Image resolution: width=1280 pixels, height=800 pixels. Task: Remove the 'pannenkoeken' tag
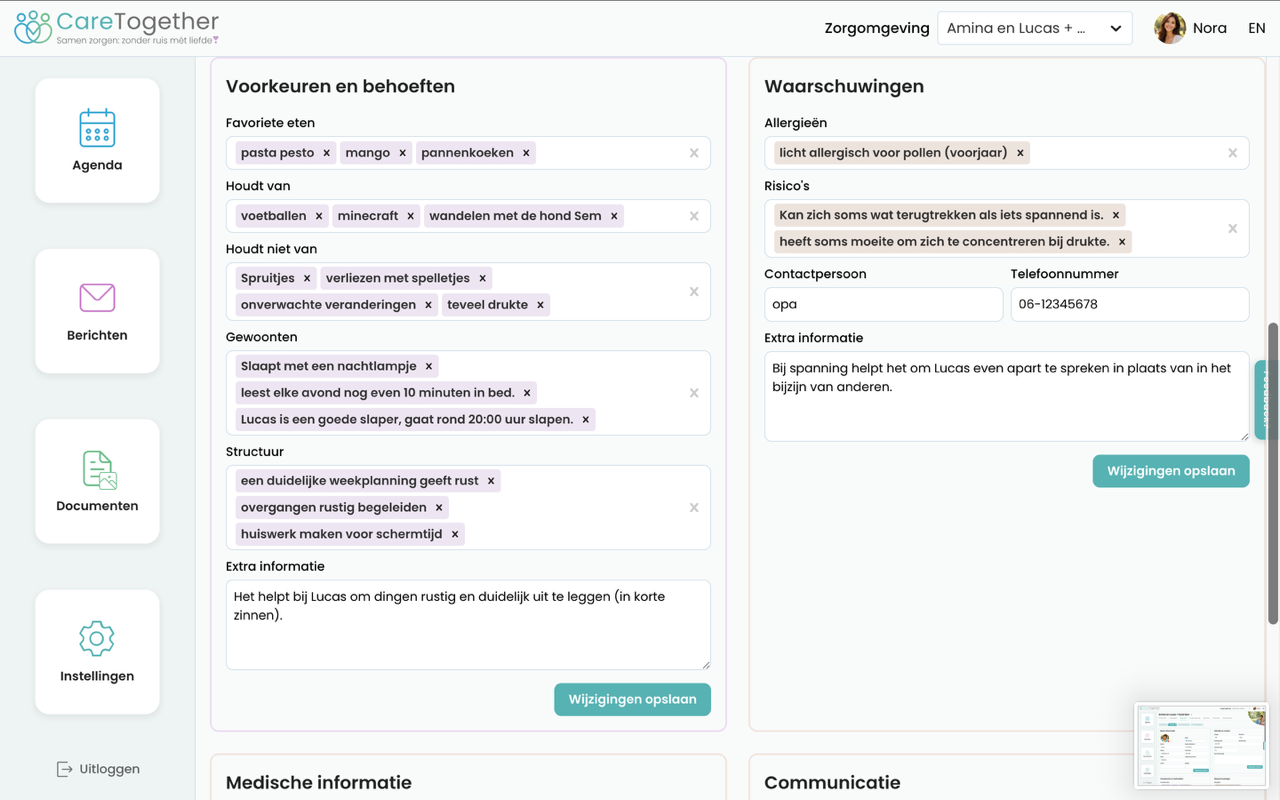(x=526, y=153)
